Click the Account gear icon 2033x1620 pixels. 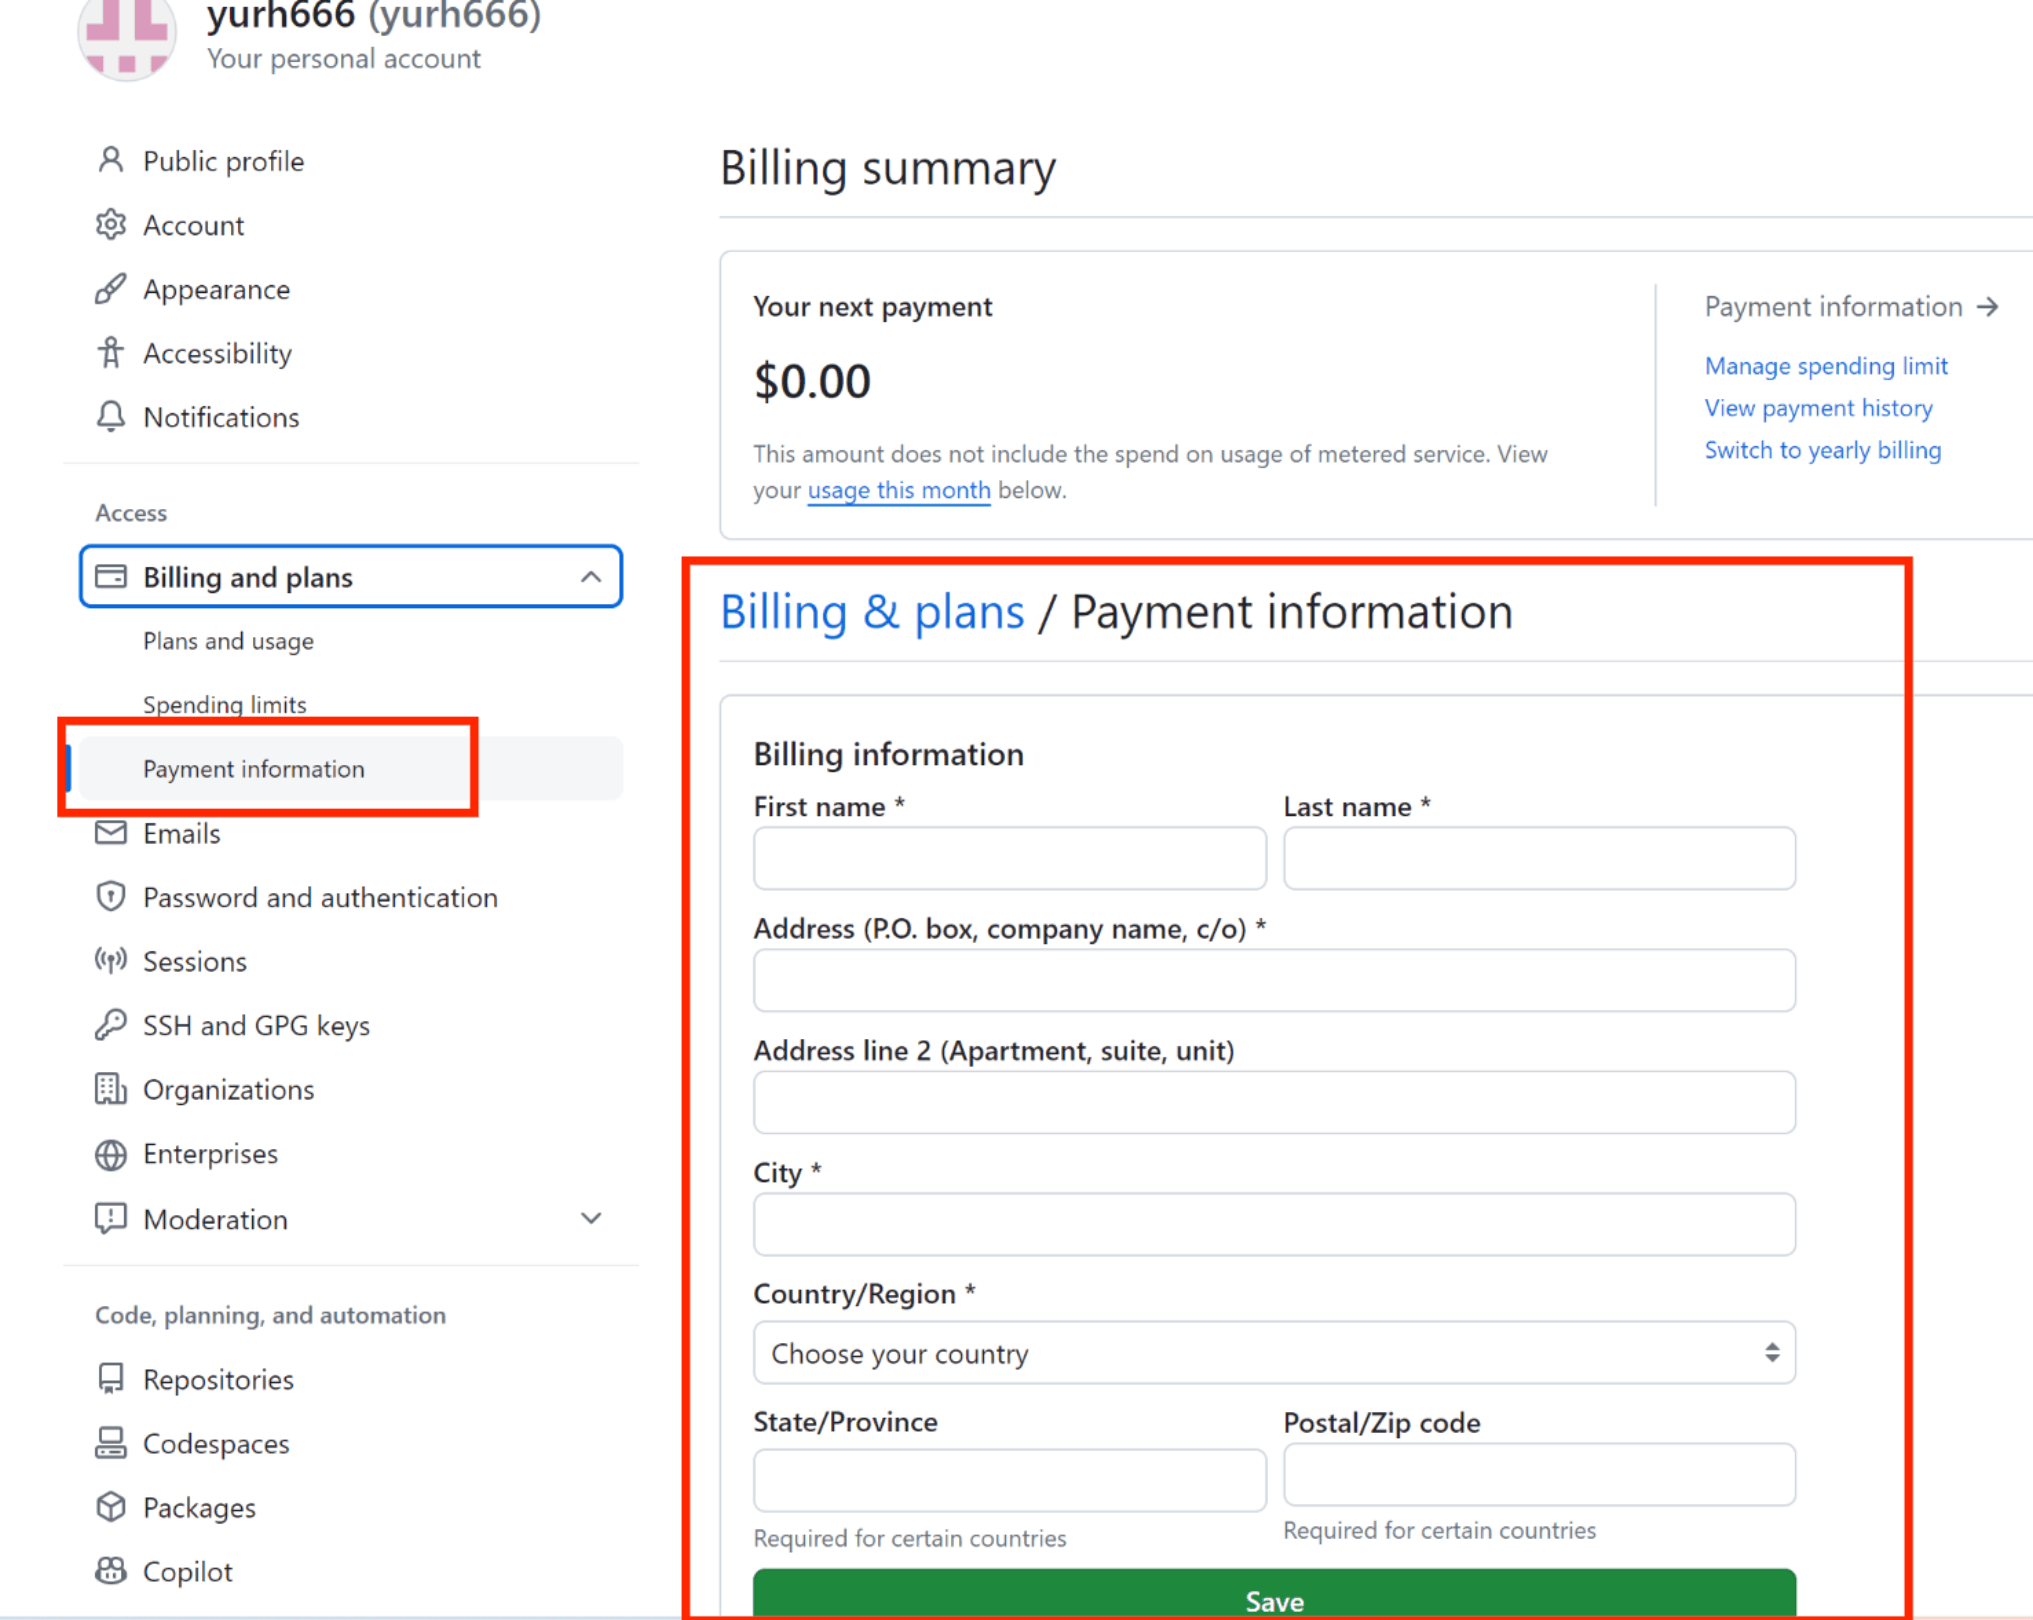point(111,225)
